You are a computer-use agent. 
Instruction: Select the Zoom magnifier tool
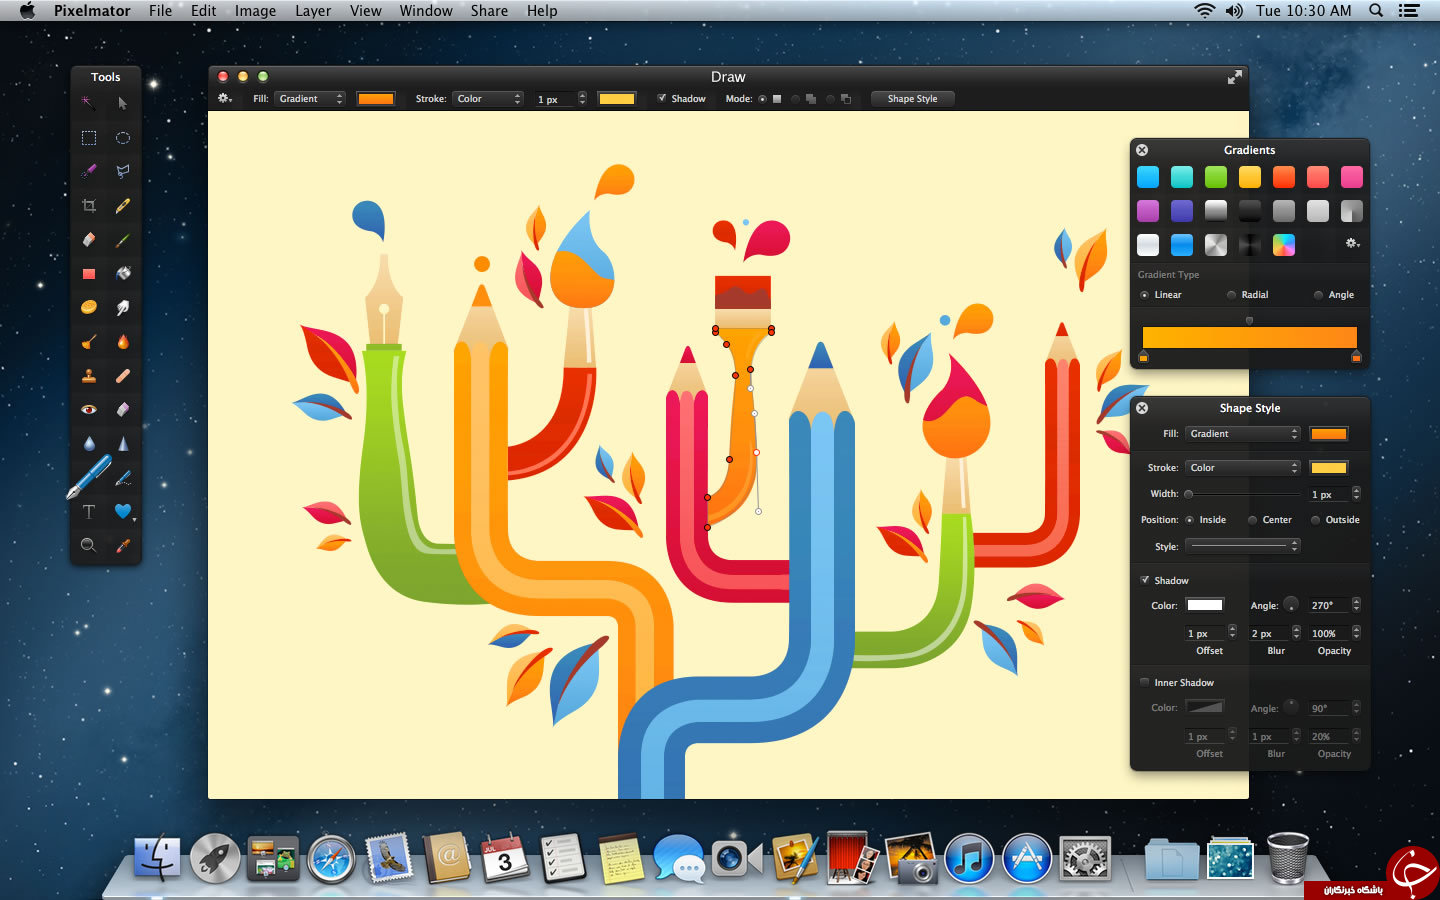pyautogui.click(x=89, y=545)
